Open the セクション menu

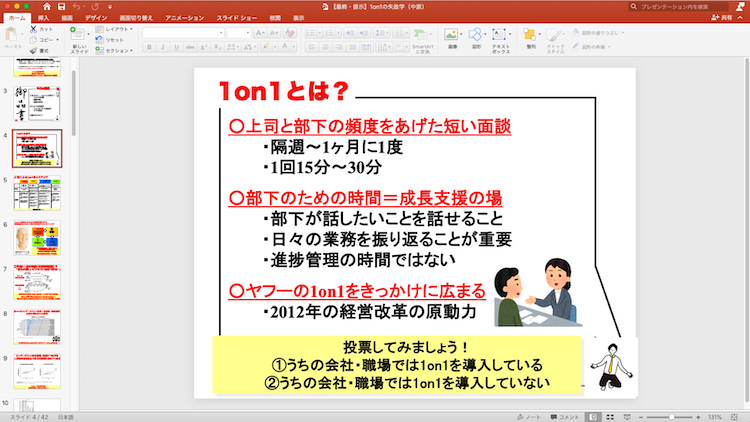coord(114,50)
